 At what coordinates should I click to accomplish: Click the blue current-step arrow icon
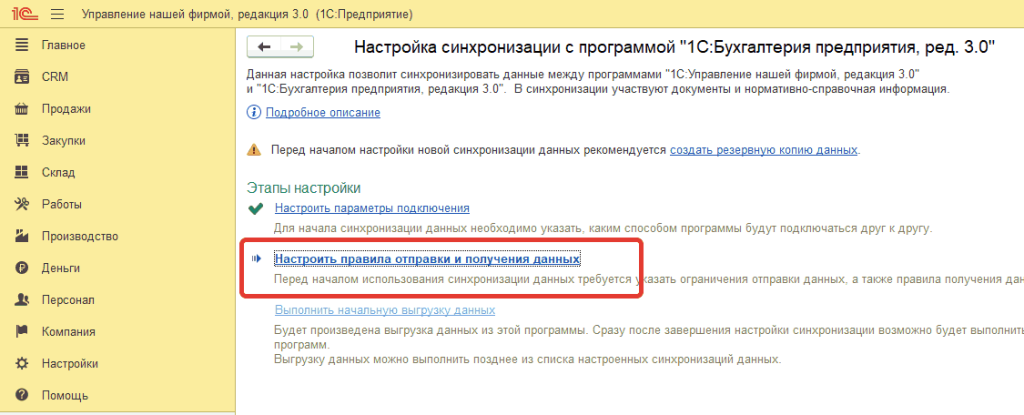pyautogui.click(x=256, y=259)
